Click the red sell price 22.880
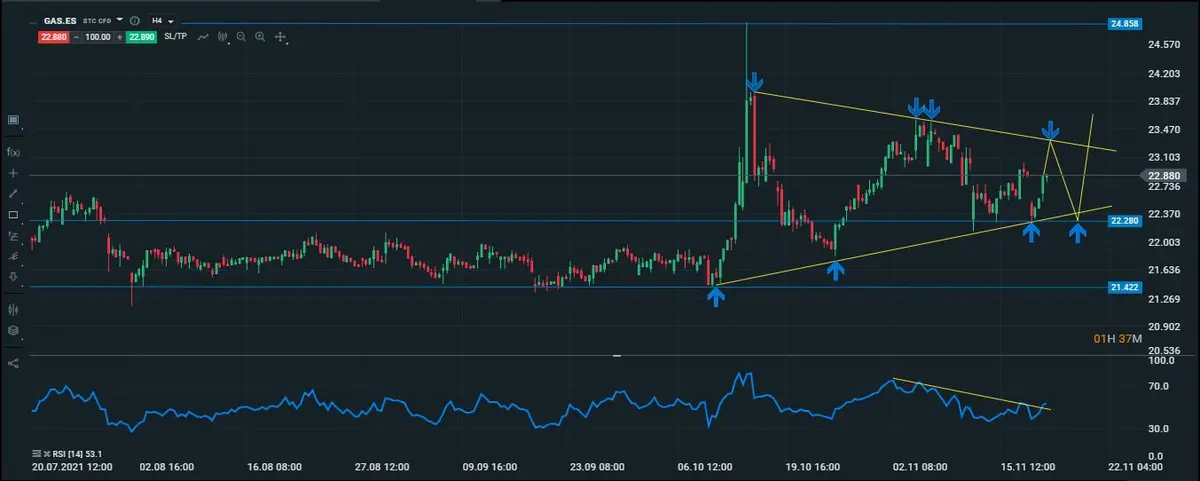The width and height of the screenshot is (1200, 481). point(52,37)
